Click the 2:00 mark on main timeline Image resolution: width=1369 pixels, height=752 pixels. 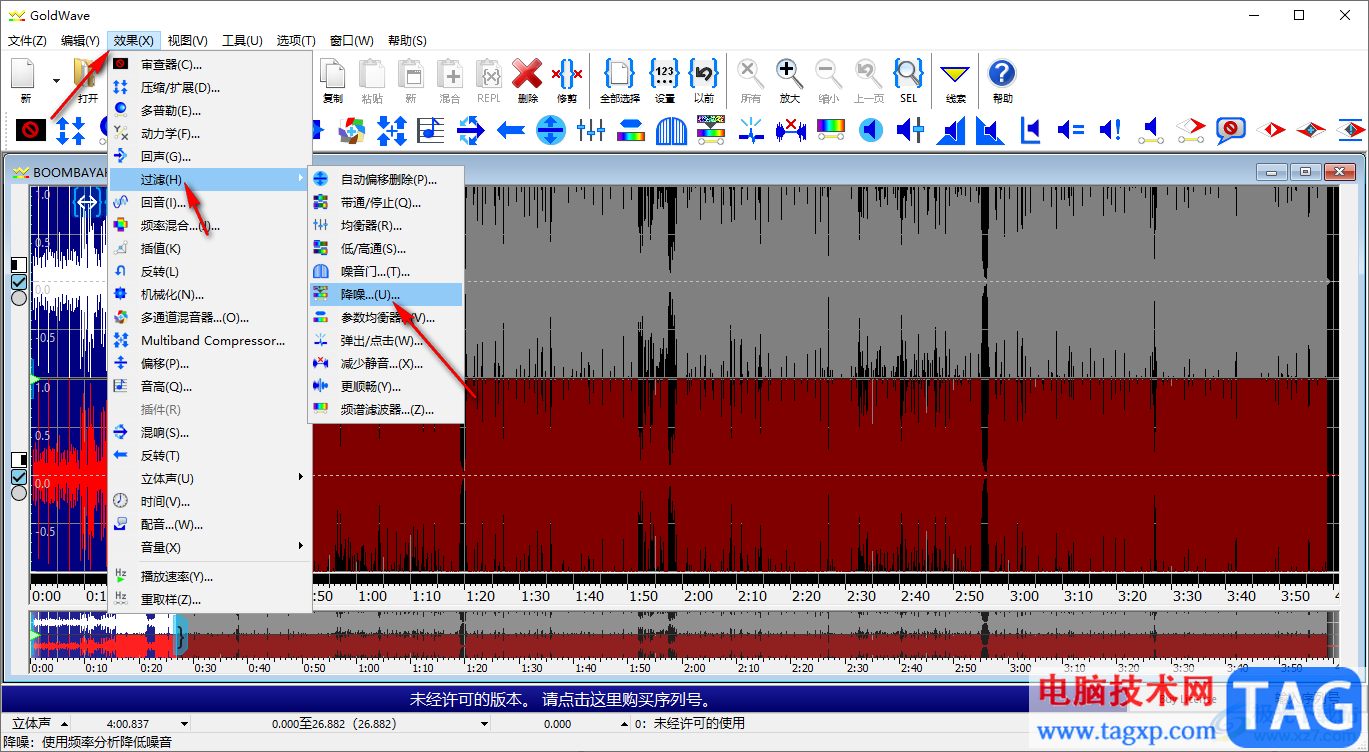pos(697,595)
